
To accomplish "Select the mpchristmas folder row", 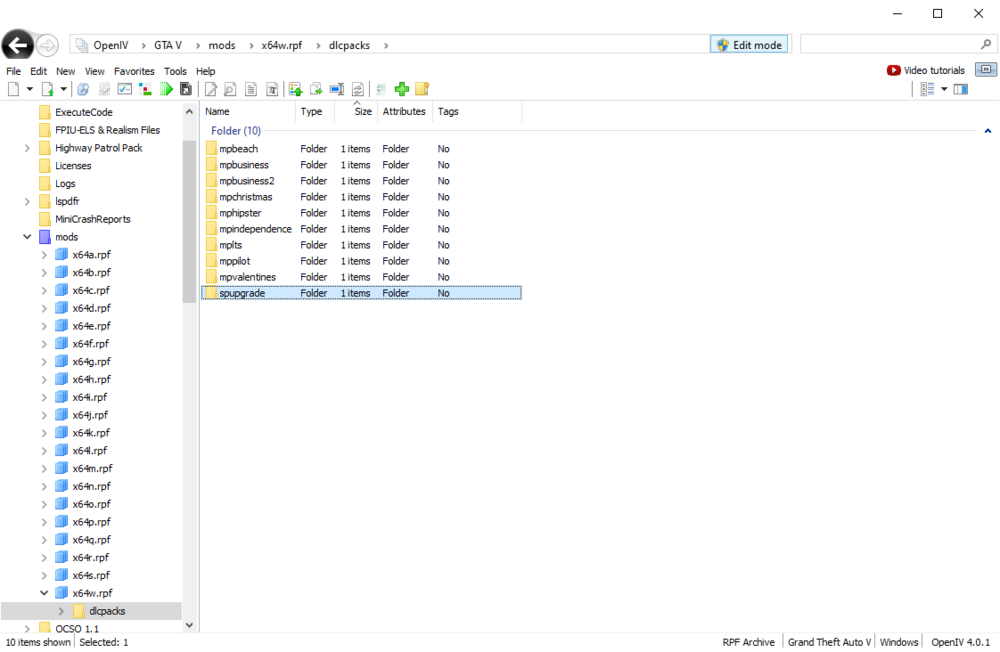I will [x=361, y=197].
